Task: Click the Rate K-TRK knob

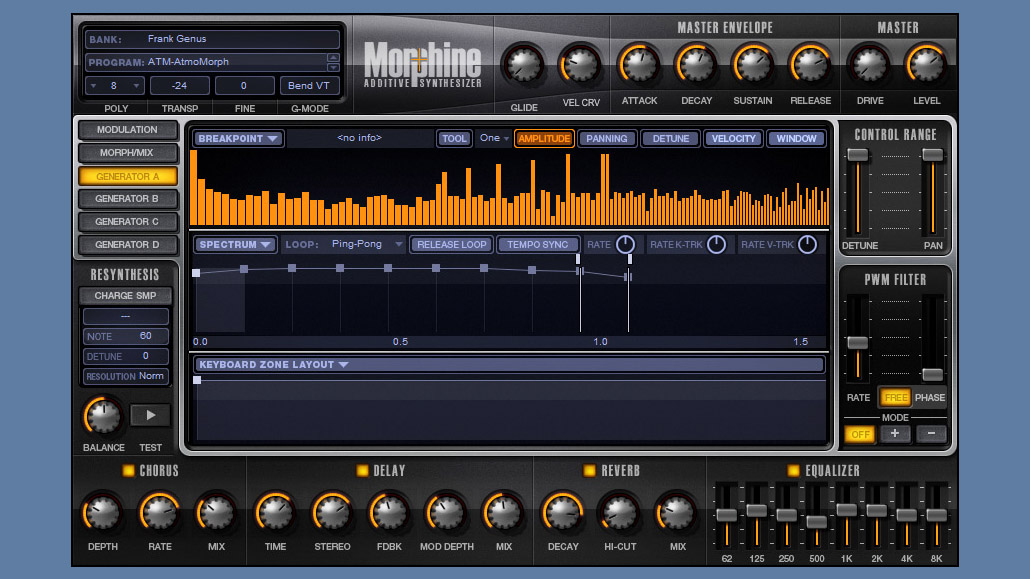Action: tap(716, 245)
